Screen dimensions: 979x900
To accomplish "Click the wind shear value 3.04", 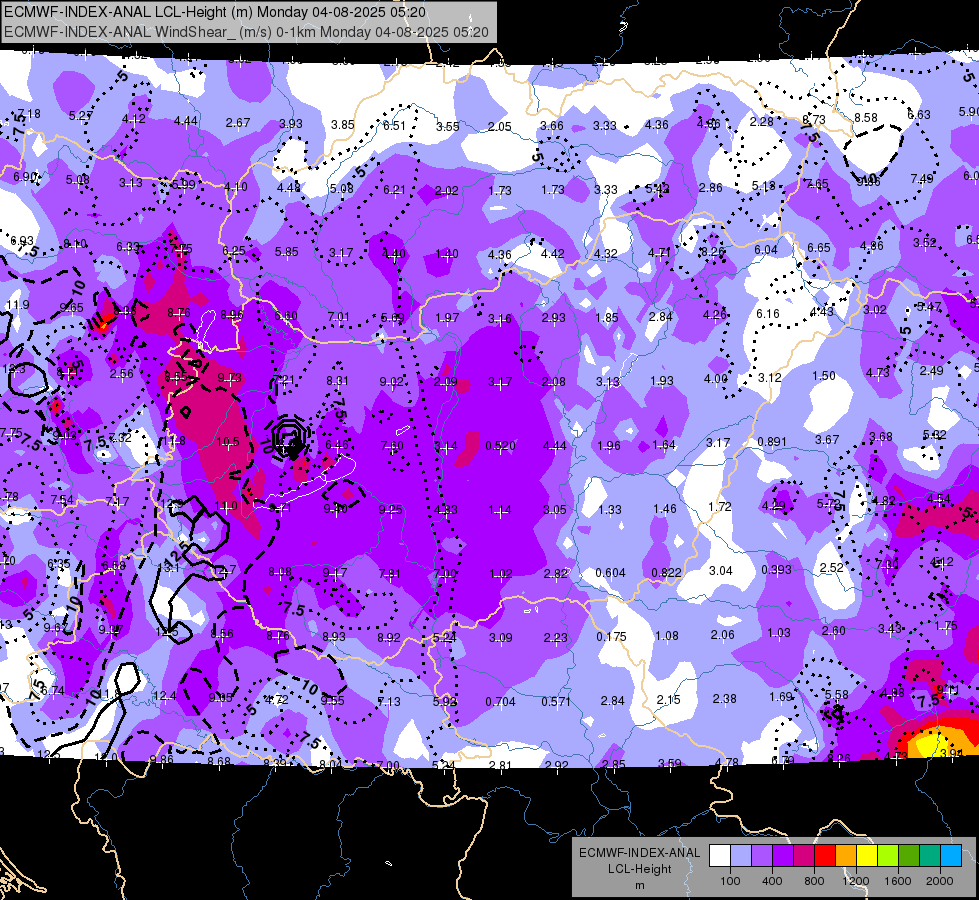I will tap(721, 570).
